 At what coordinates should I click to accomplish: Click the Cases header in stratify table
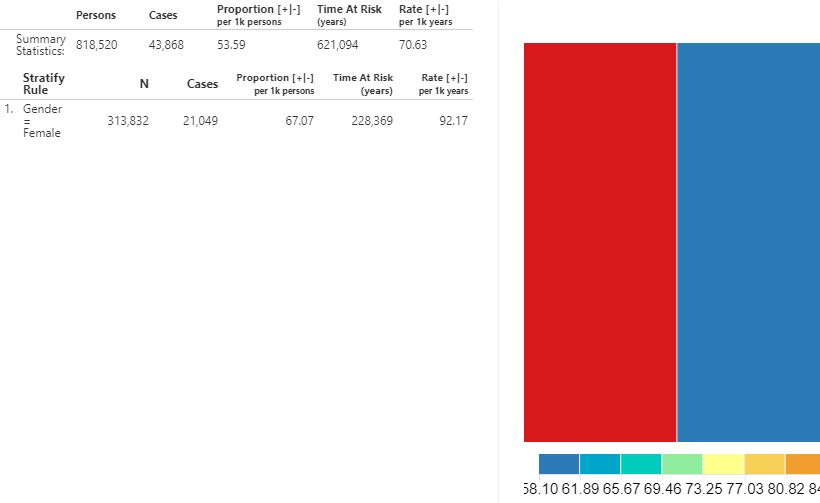pos(202,84)
